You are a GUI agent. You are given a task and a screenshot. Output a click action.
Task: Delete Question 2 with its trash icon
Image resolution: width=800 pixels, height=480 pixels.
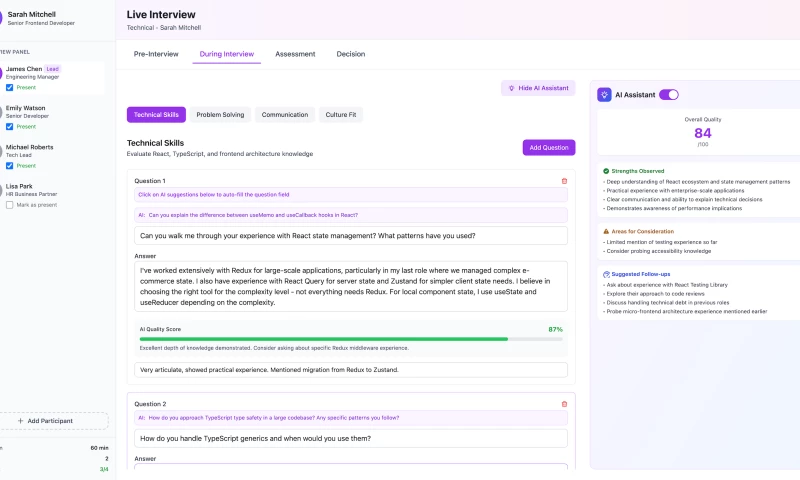tap(564, 404)
